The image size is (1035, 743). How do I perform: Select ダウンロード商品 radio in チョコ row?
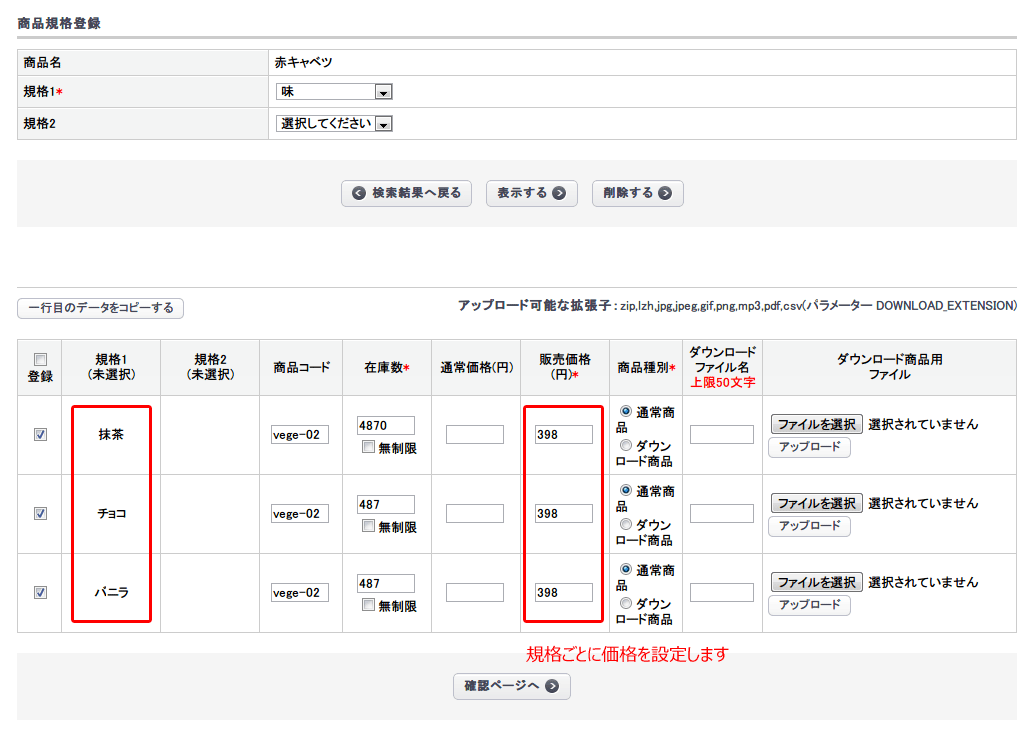coord(626,524)
